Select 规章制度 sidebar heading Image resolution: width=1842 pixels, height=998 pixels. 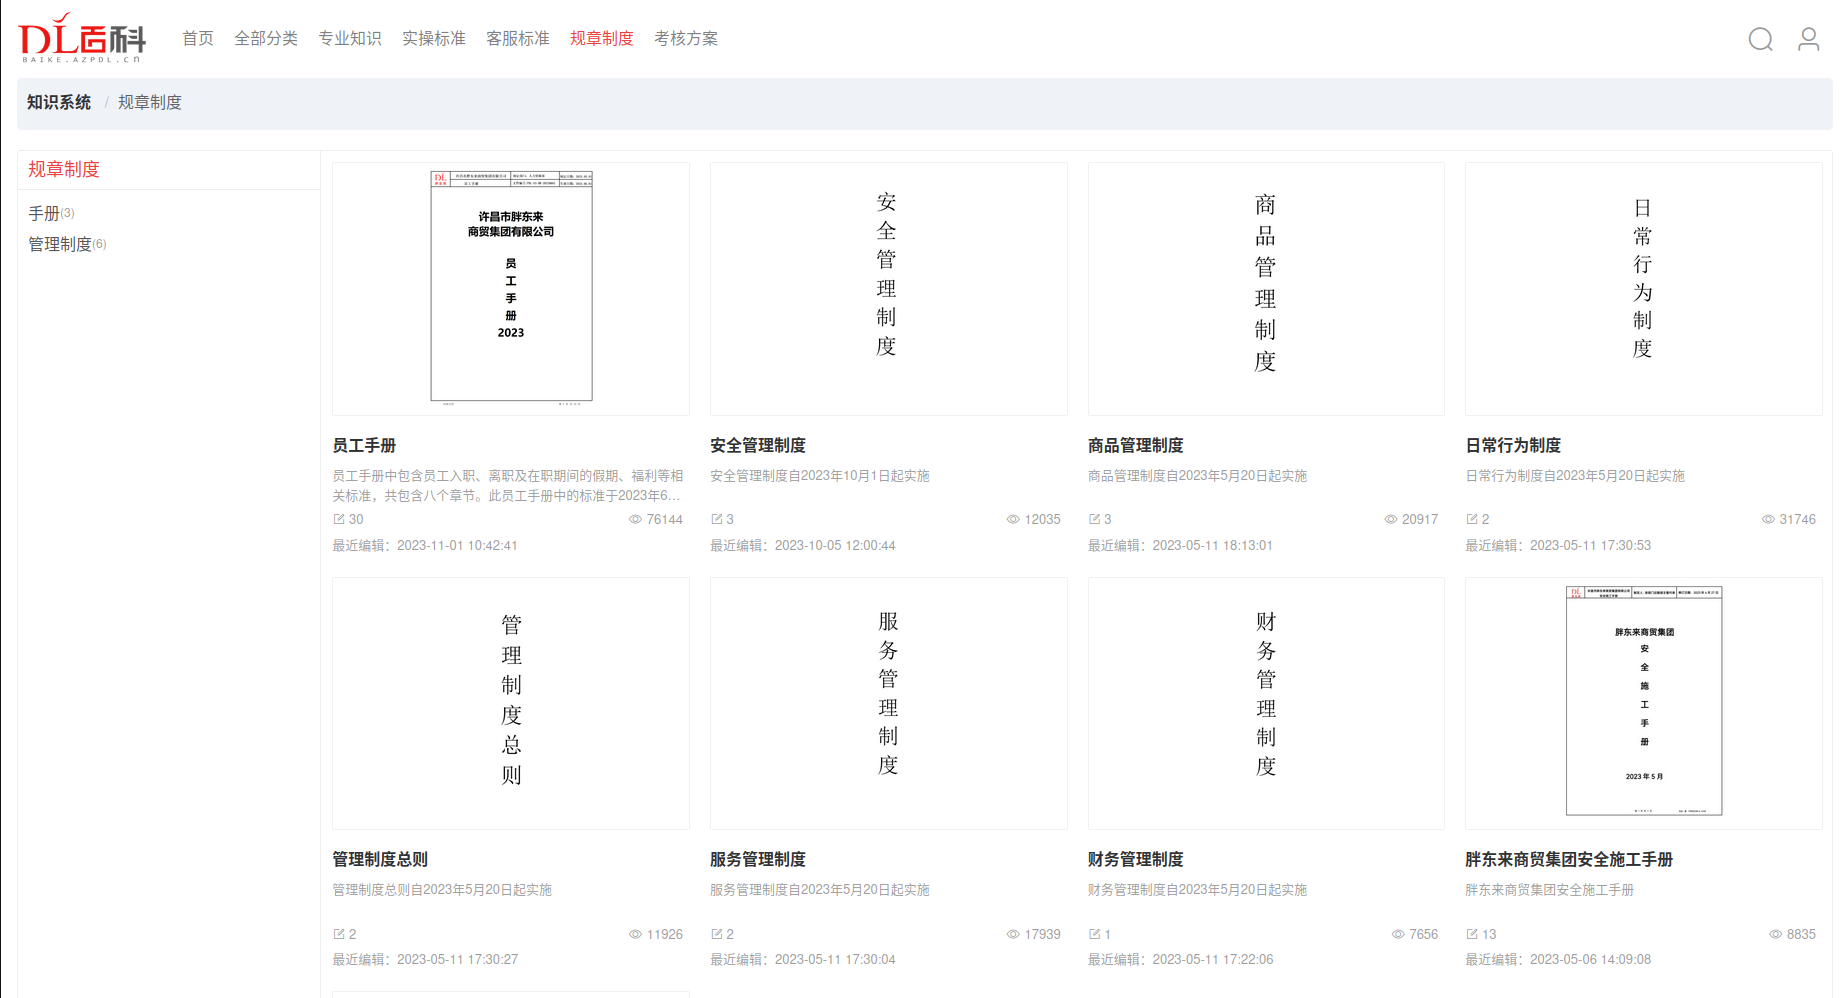point(64,169)
